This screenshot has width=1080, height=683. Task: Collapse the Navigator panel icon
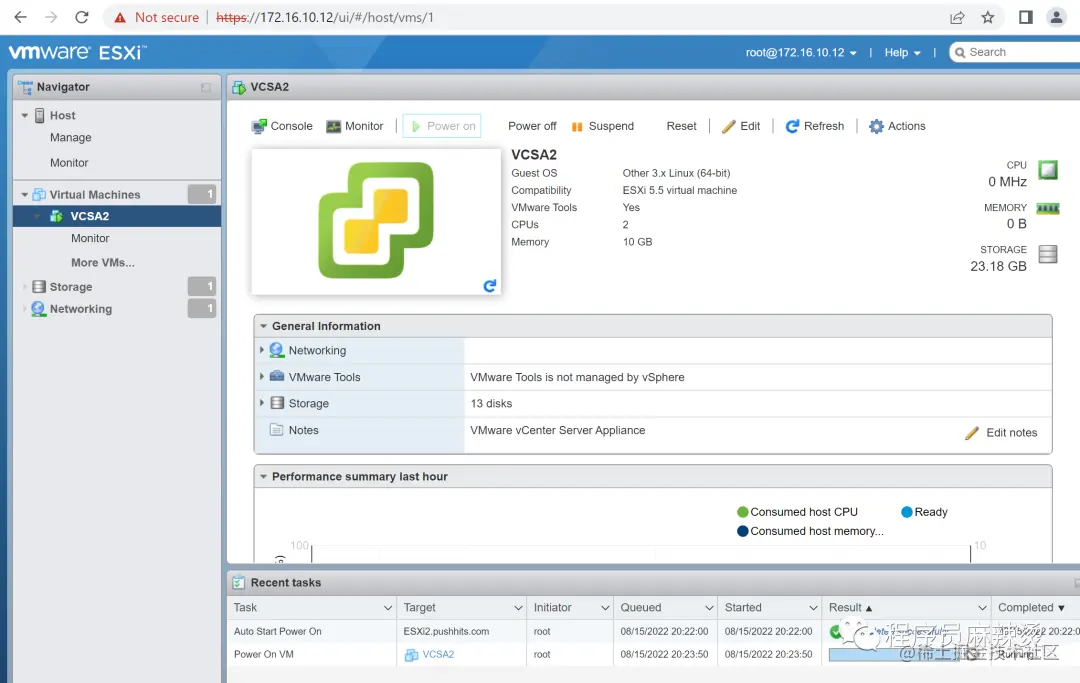point(205,87)
